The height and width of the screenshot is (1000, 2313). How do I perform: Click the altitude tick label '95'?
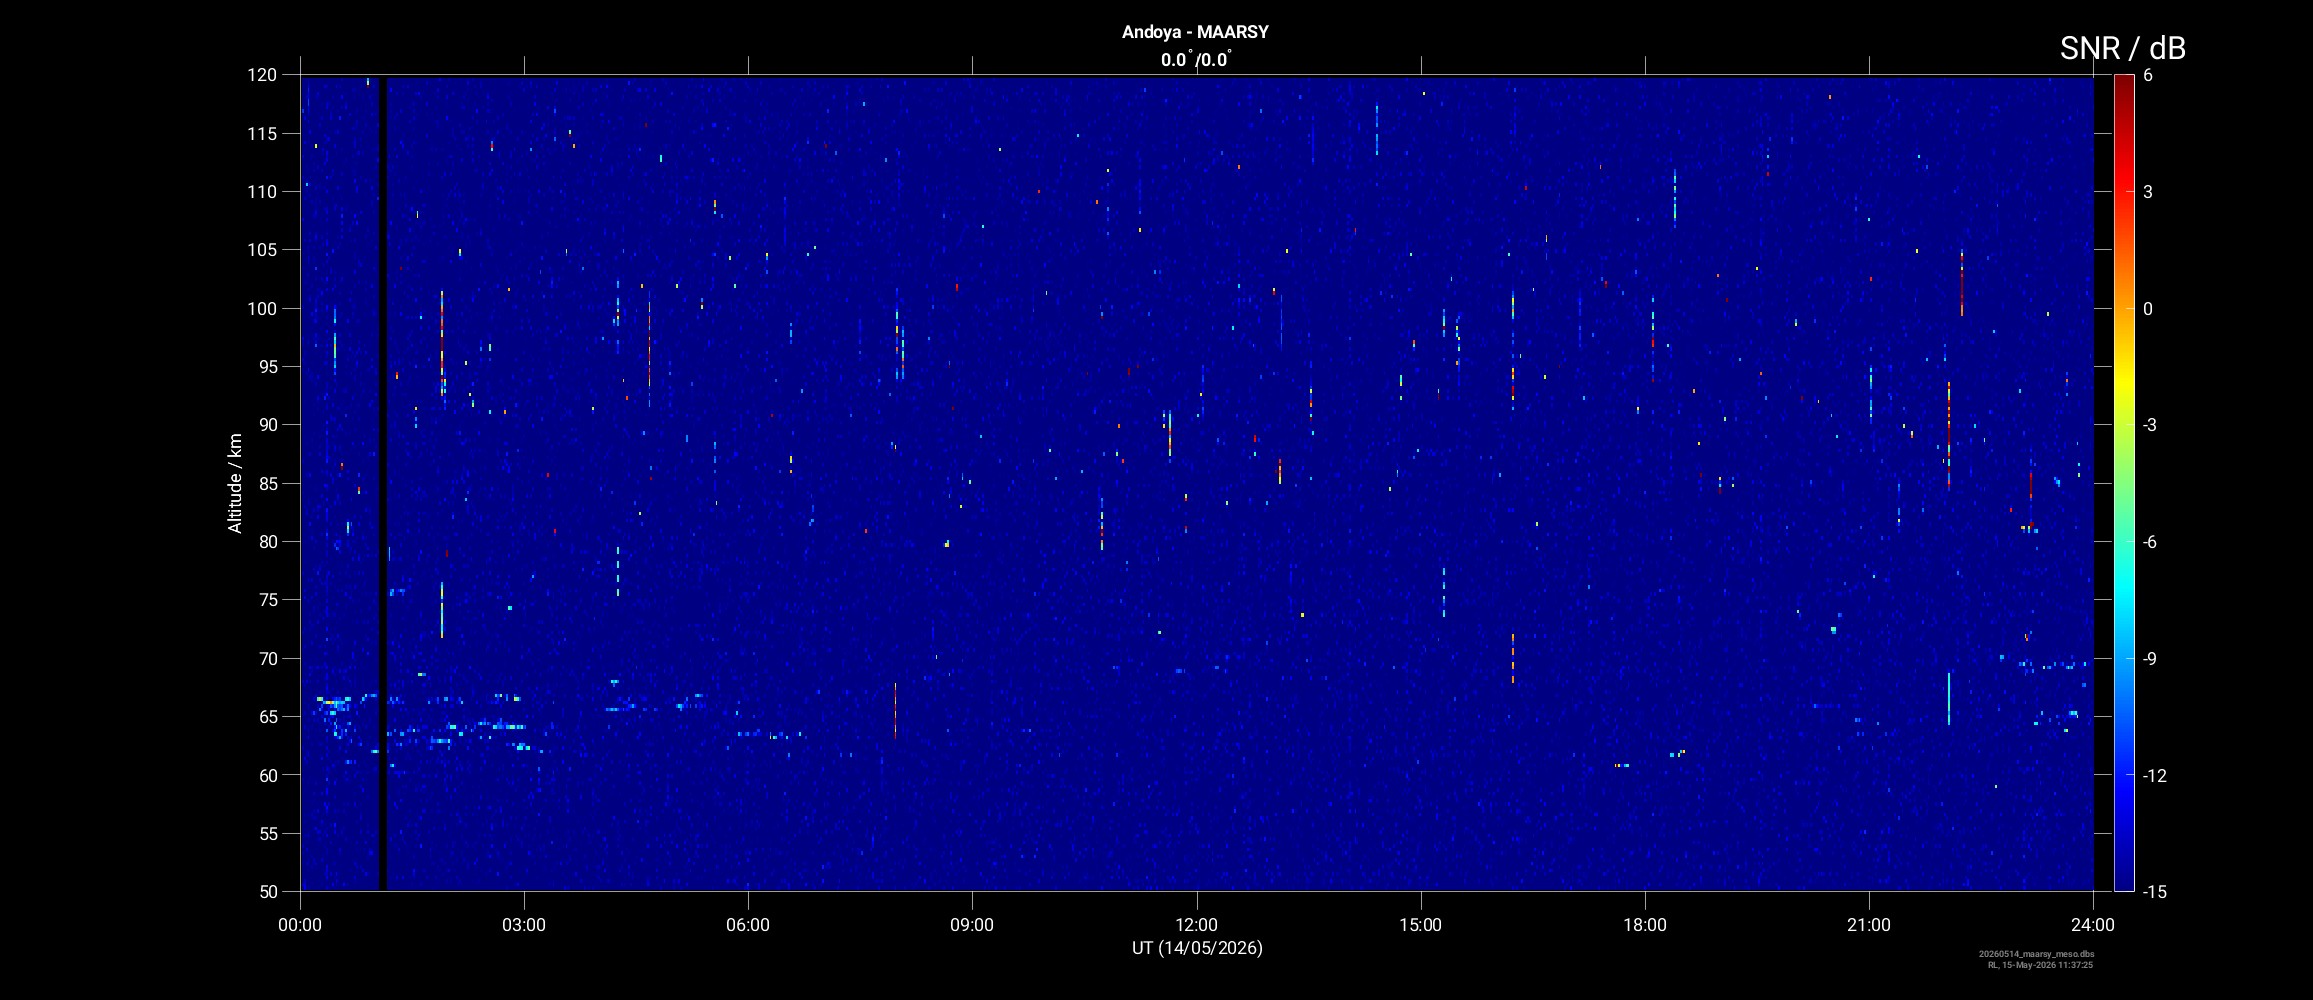267,366
